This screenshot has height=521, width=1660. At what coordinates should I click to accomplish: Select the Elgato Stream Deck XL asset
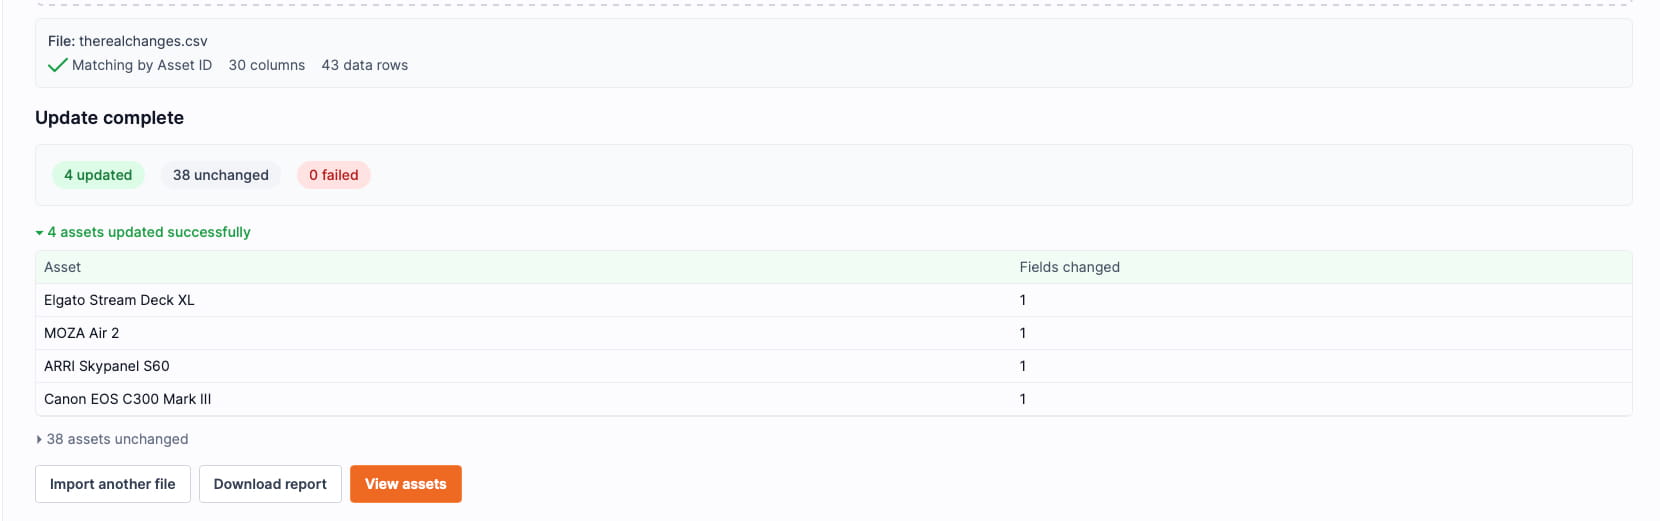pos(119,300)
